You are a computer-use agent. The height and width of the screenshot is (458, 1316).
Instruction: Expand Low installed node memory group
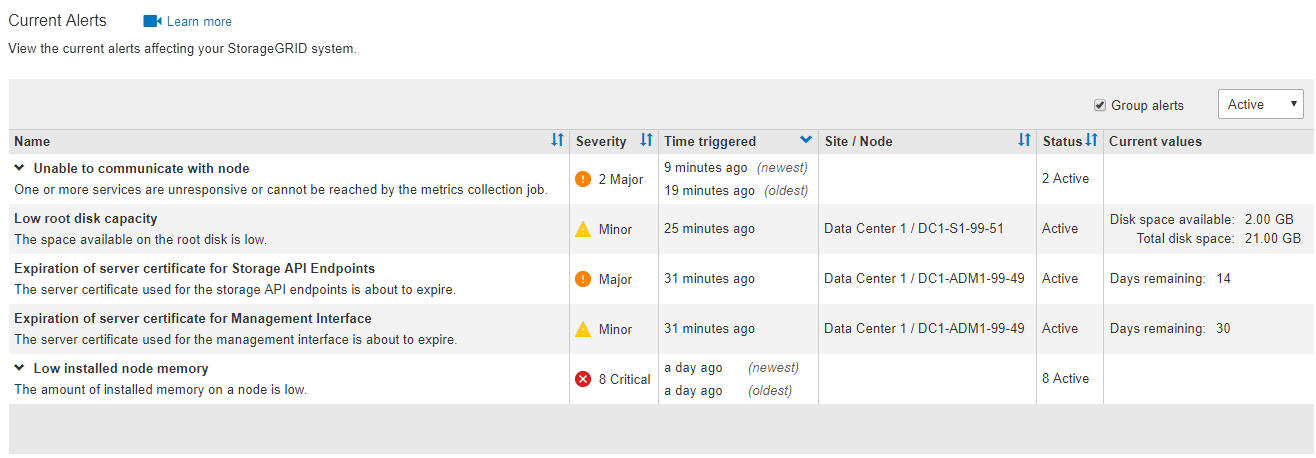point(19,368)
